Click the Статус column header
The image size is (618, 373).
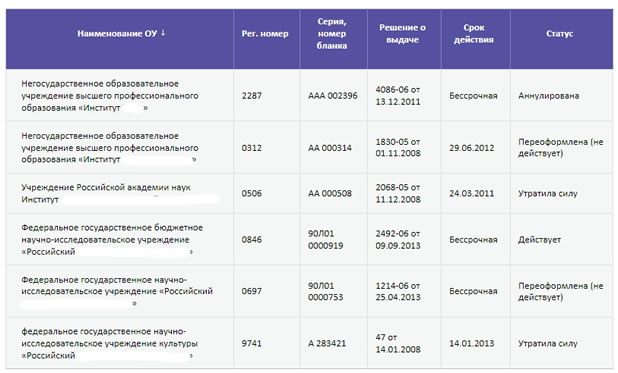pos(560,34)
